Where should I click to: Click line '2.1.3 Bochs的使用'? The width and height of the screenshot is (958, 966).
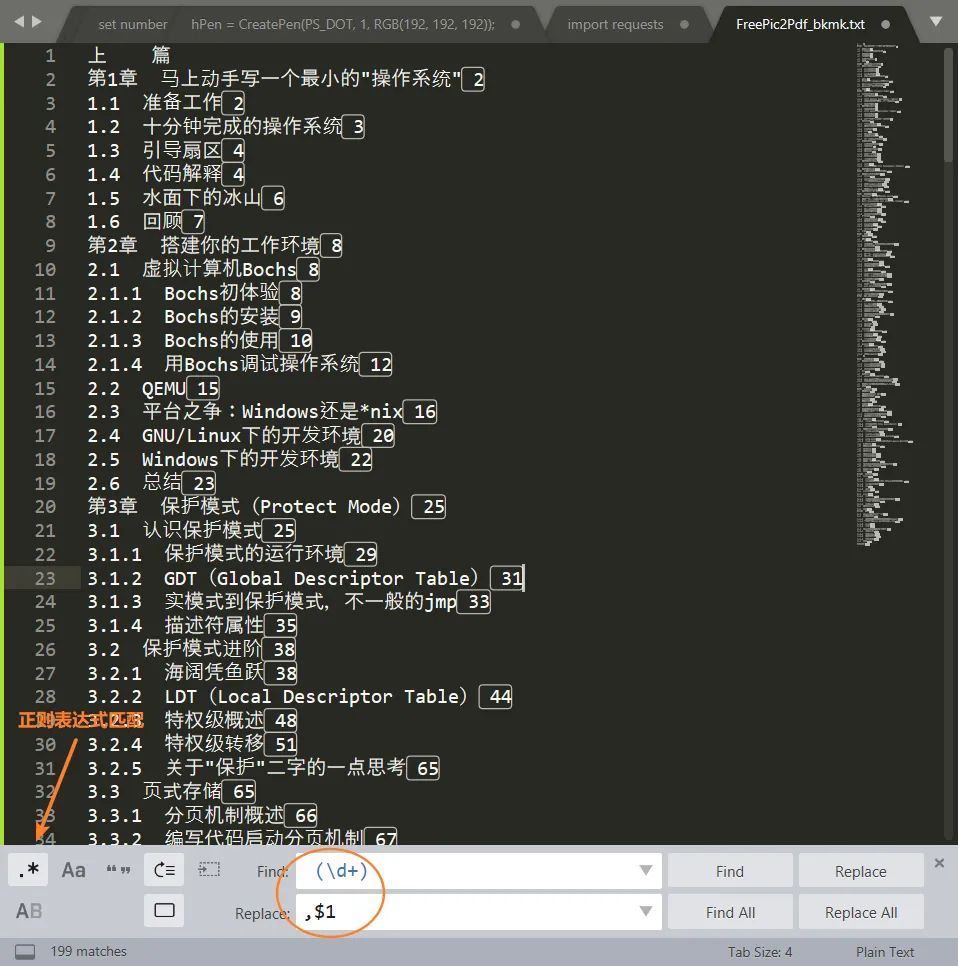pos(200,341)
